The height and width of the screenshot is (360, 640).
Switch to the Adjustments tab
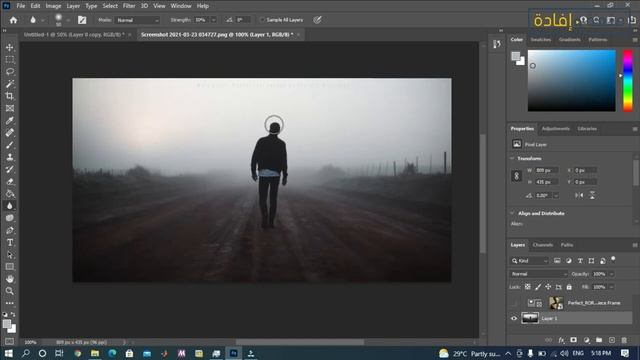coord(556,129)
